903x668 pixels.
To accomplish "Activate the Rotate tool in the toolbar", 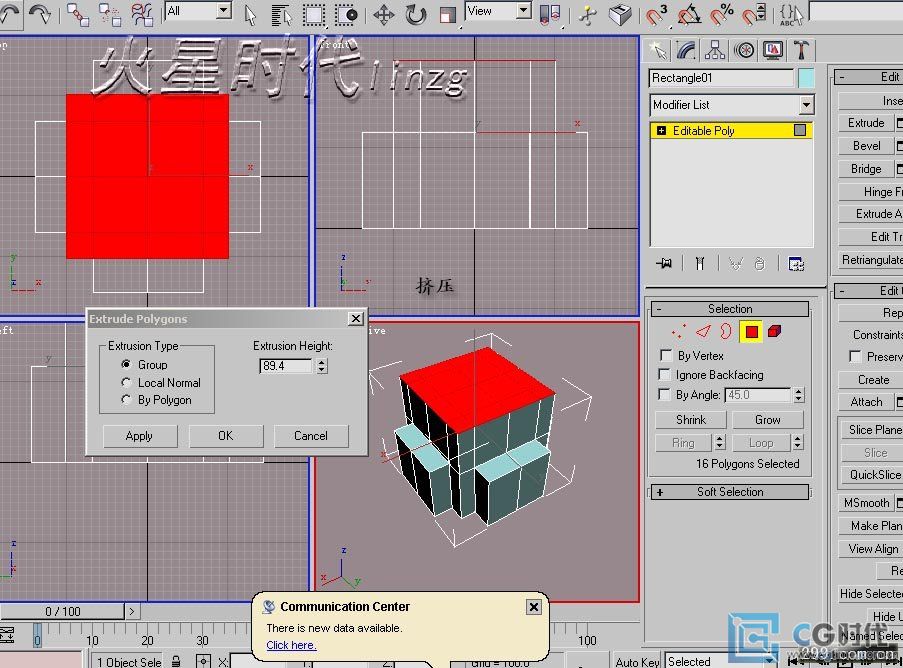I will (416, 14).
